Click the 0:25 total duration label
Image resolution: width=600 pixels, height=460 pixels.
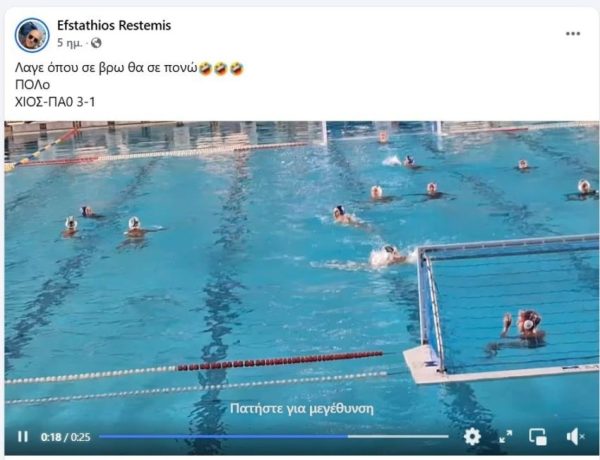tap(81, 437)
